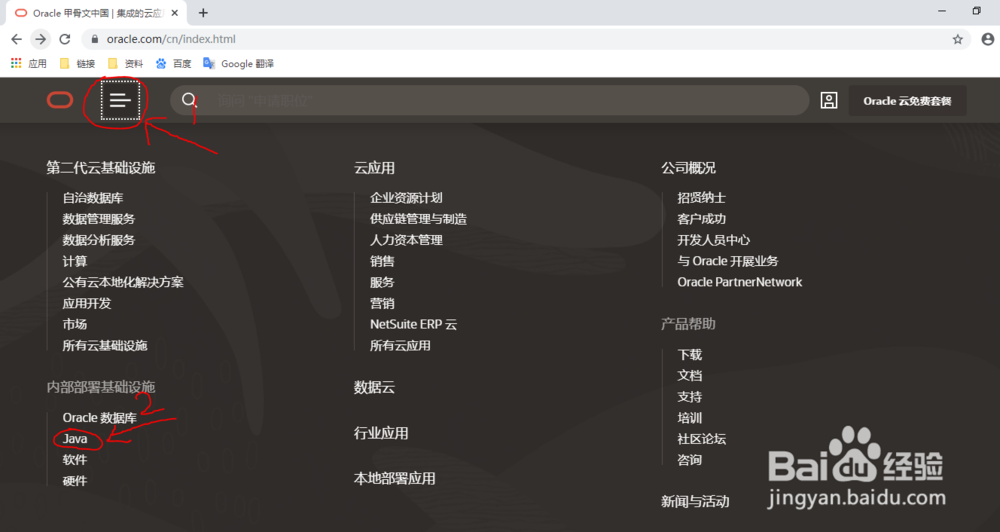The image size is (1000, 532).
Task: Open 企业资源计划 link
Action: 406,198
